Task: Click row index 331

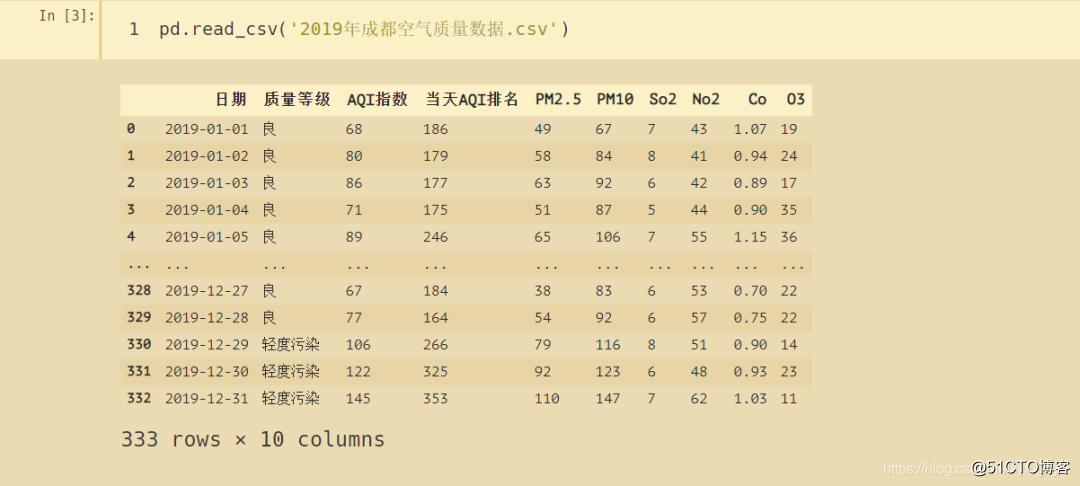Action: [x=139, y=370]
